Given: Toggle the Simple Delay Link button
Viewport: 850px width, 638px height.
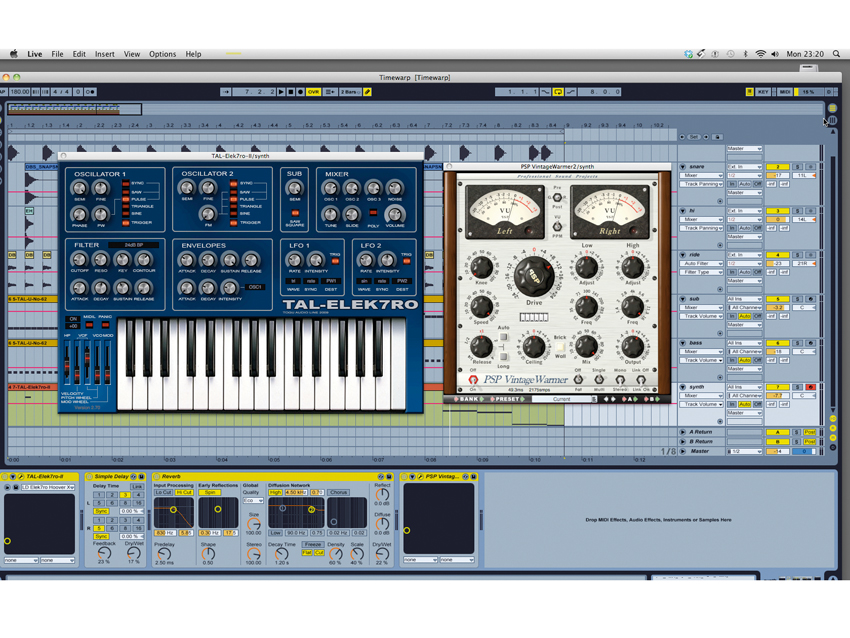Looking at the screenshot, I should pyautogui.click(x=137, y=486).
